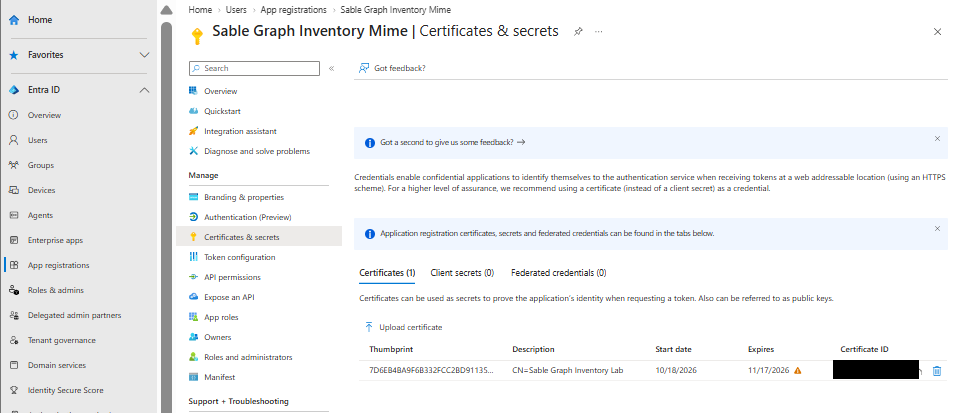Click the Upload certificate arrow icon
The height and width of the screenshot is (413, 958).
click(368, 327)
